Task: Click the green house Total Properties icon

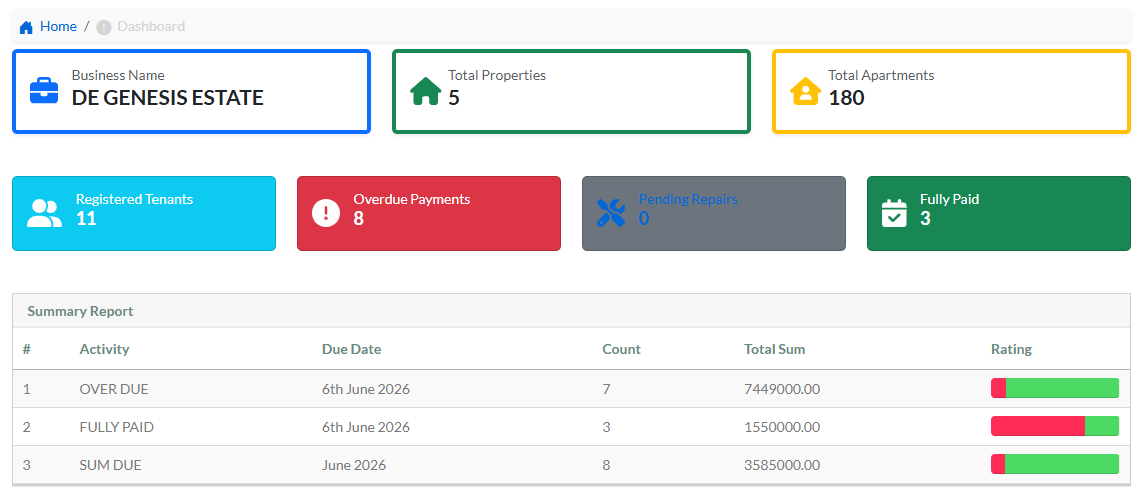Action: click(x=426, y=91)
